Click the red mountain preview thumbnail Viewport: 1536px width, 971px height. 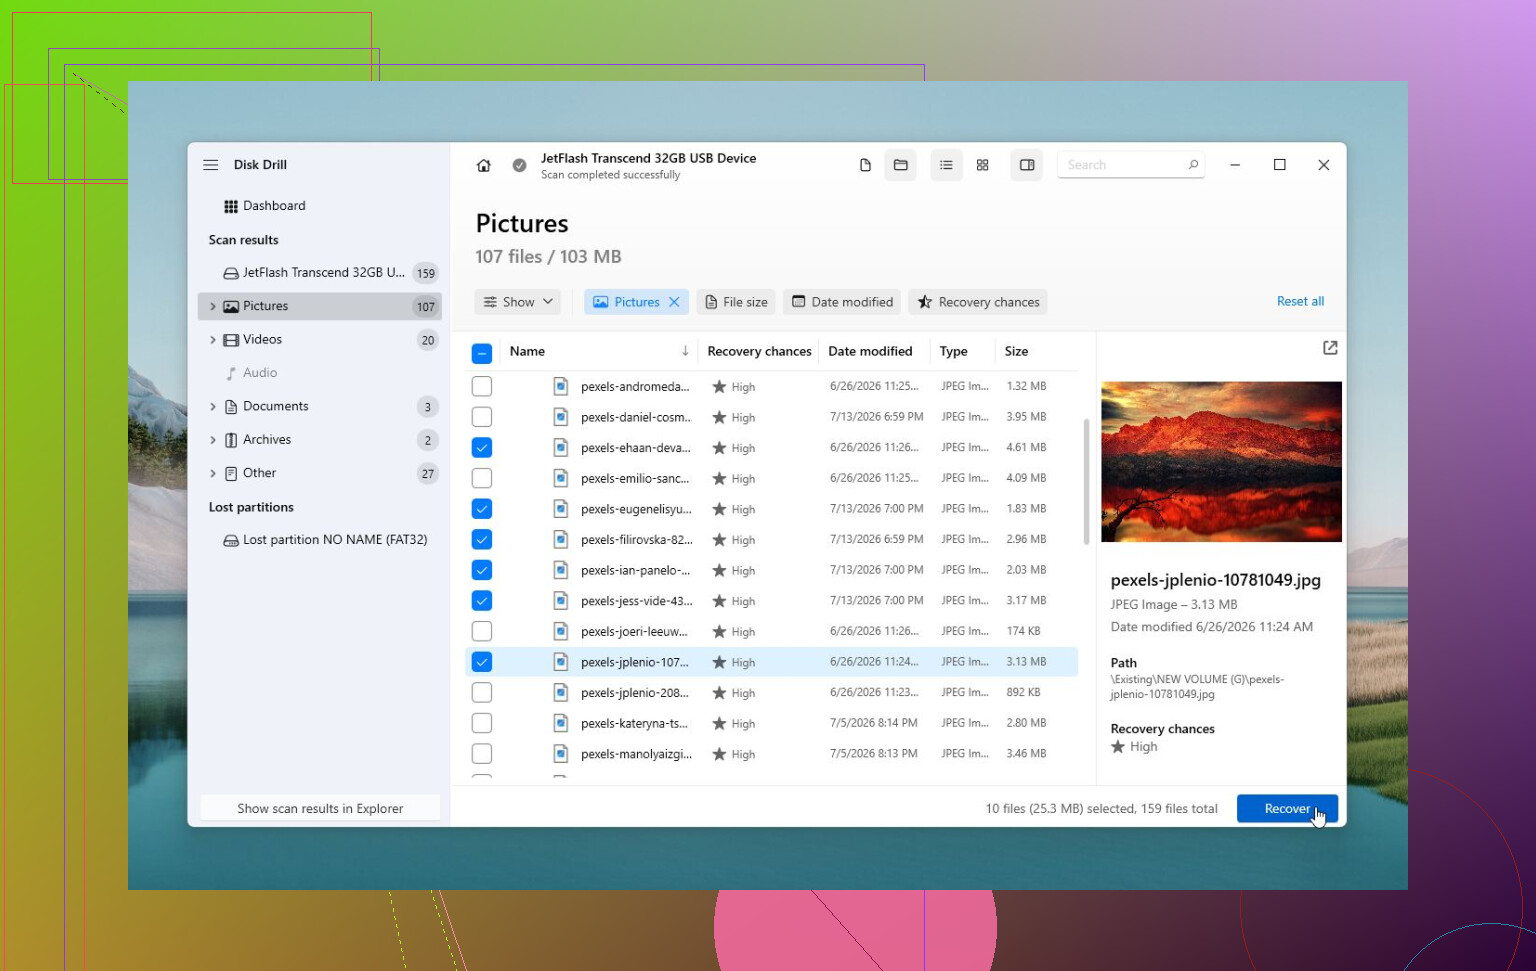point(1221,462)
